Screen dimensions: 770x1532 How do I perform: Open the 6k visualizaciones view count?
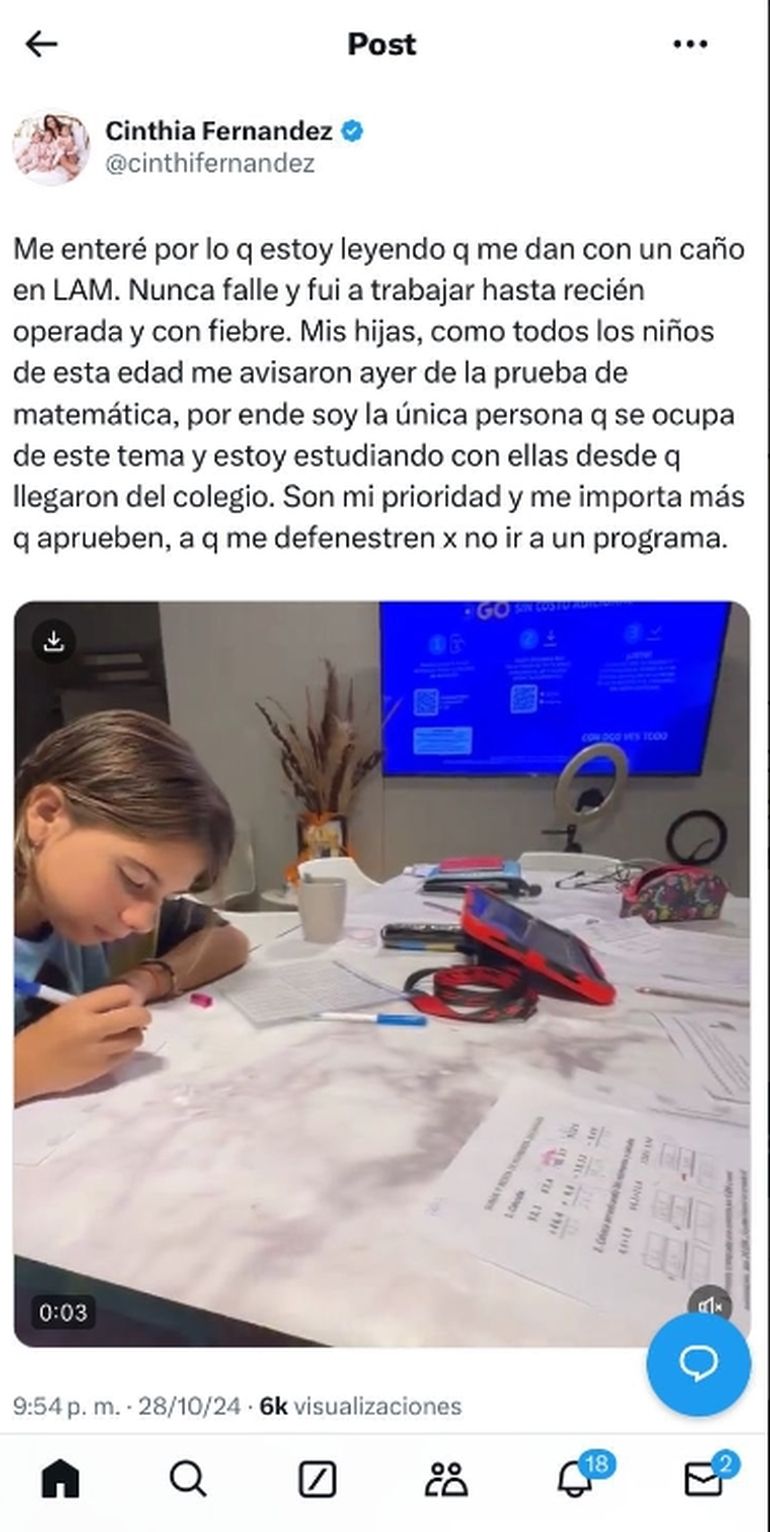(x=360, y=1405)
